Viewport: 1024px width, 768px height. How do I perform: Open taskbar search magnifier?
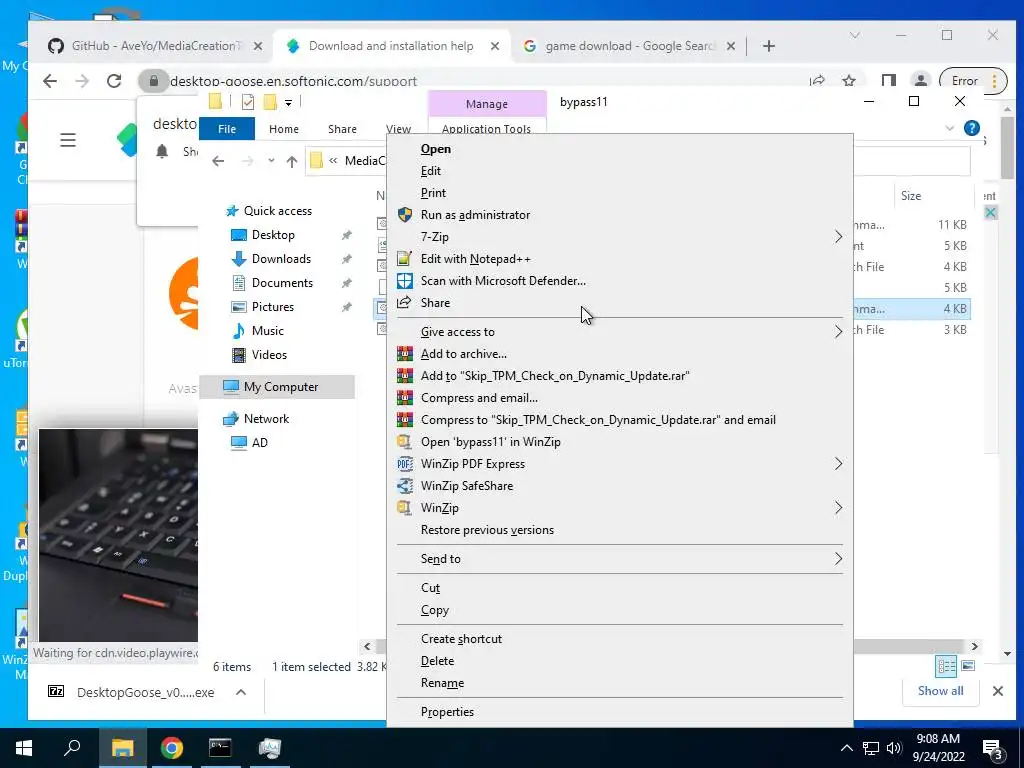point(72,748)
